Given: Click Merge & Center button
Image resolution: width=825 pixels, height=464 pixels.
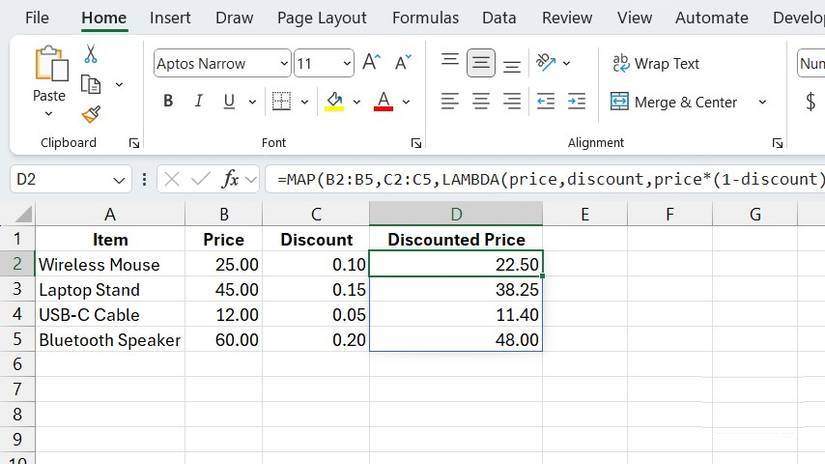Looking at the screenshot, I should [x=673, y=102].
